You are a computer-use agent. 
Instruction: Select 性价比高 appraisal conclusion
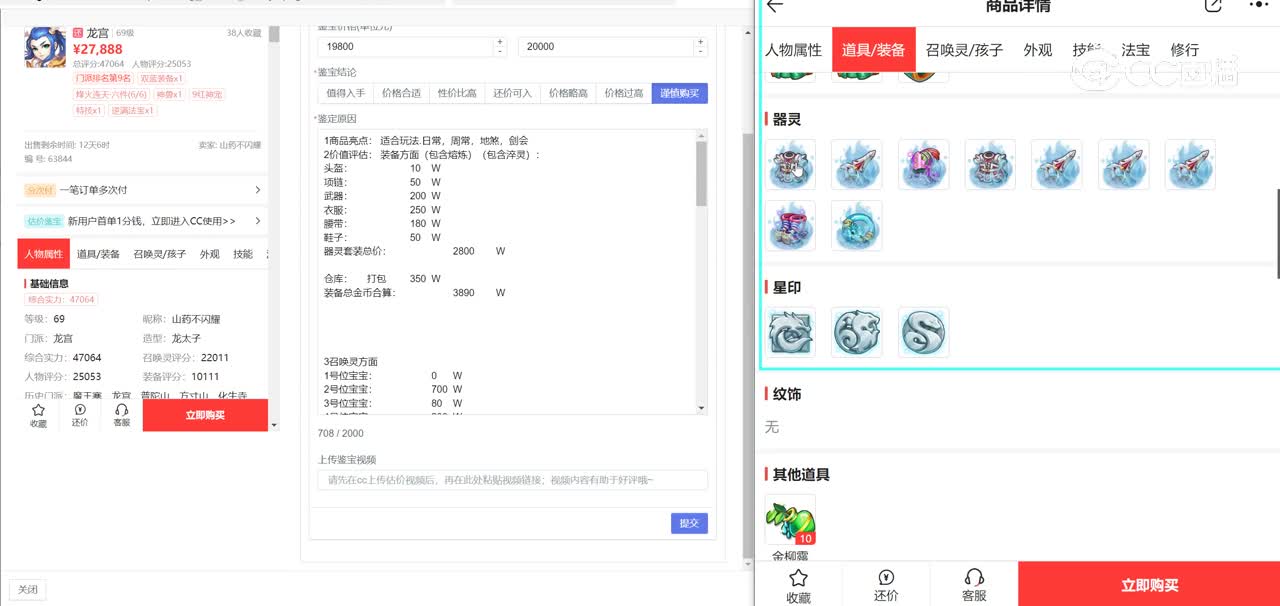click(x=457, y=93)
